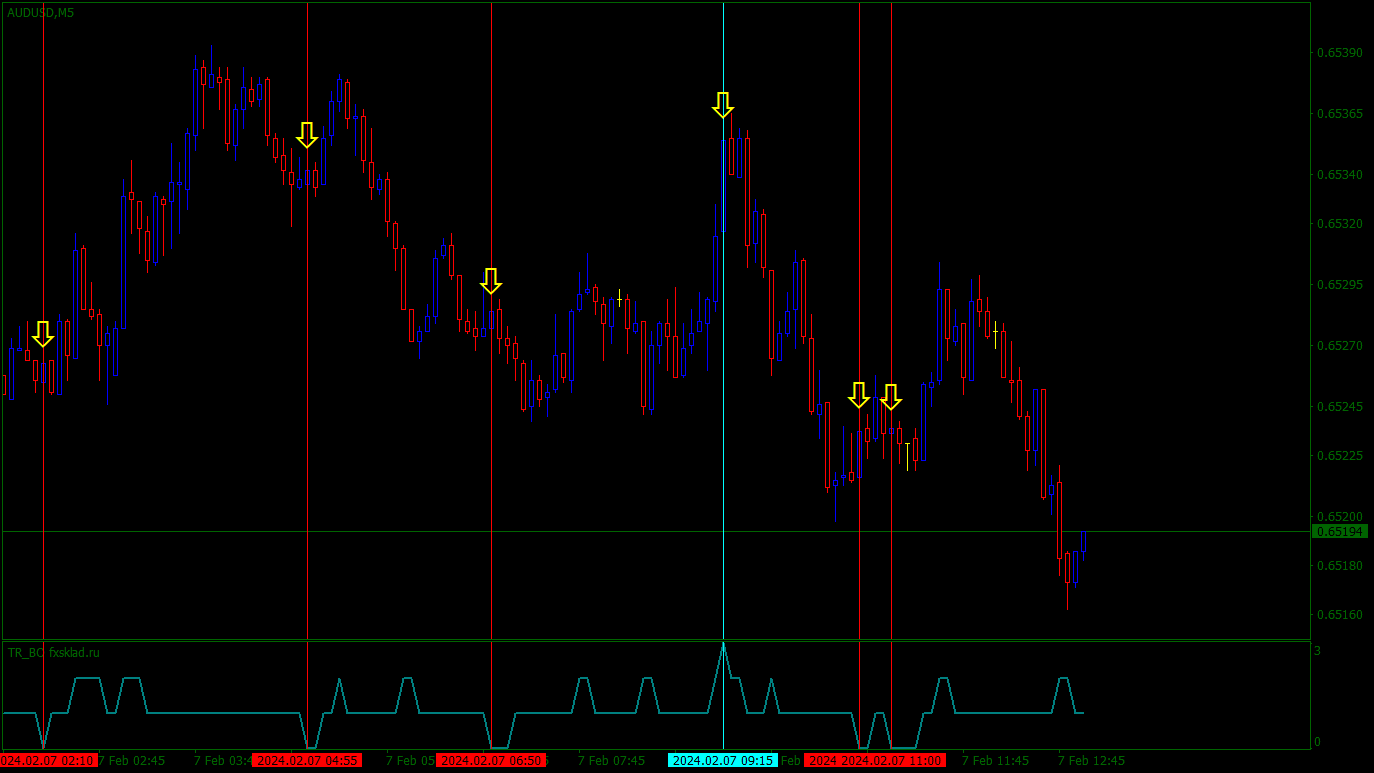
Task: Click the 0.65245 price scale label
Action: (x=1339, y=407)
